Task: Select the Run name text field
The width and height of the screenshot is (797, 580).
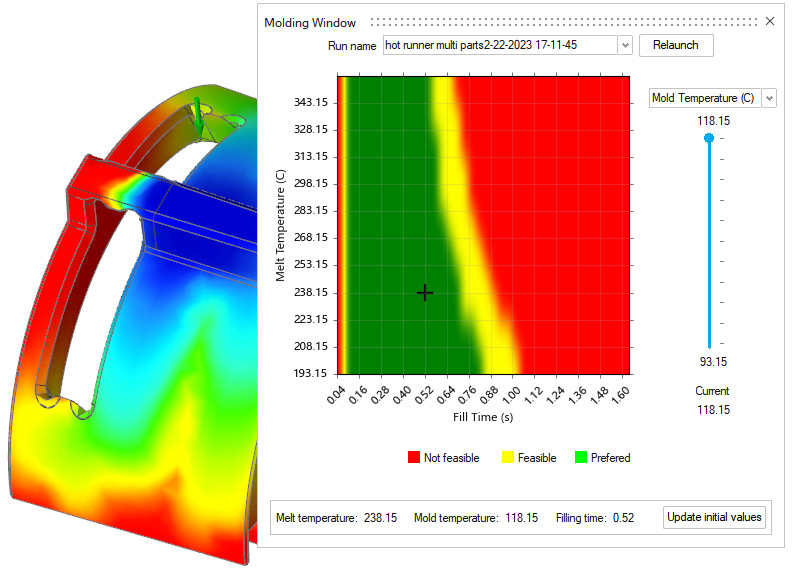Action: (498, 46)
